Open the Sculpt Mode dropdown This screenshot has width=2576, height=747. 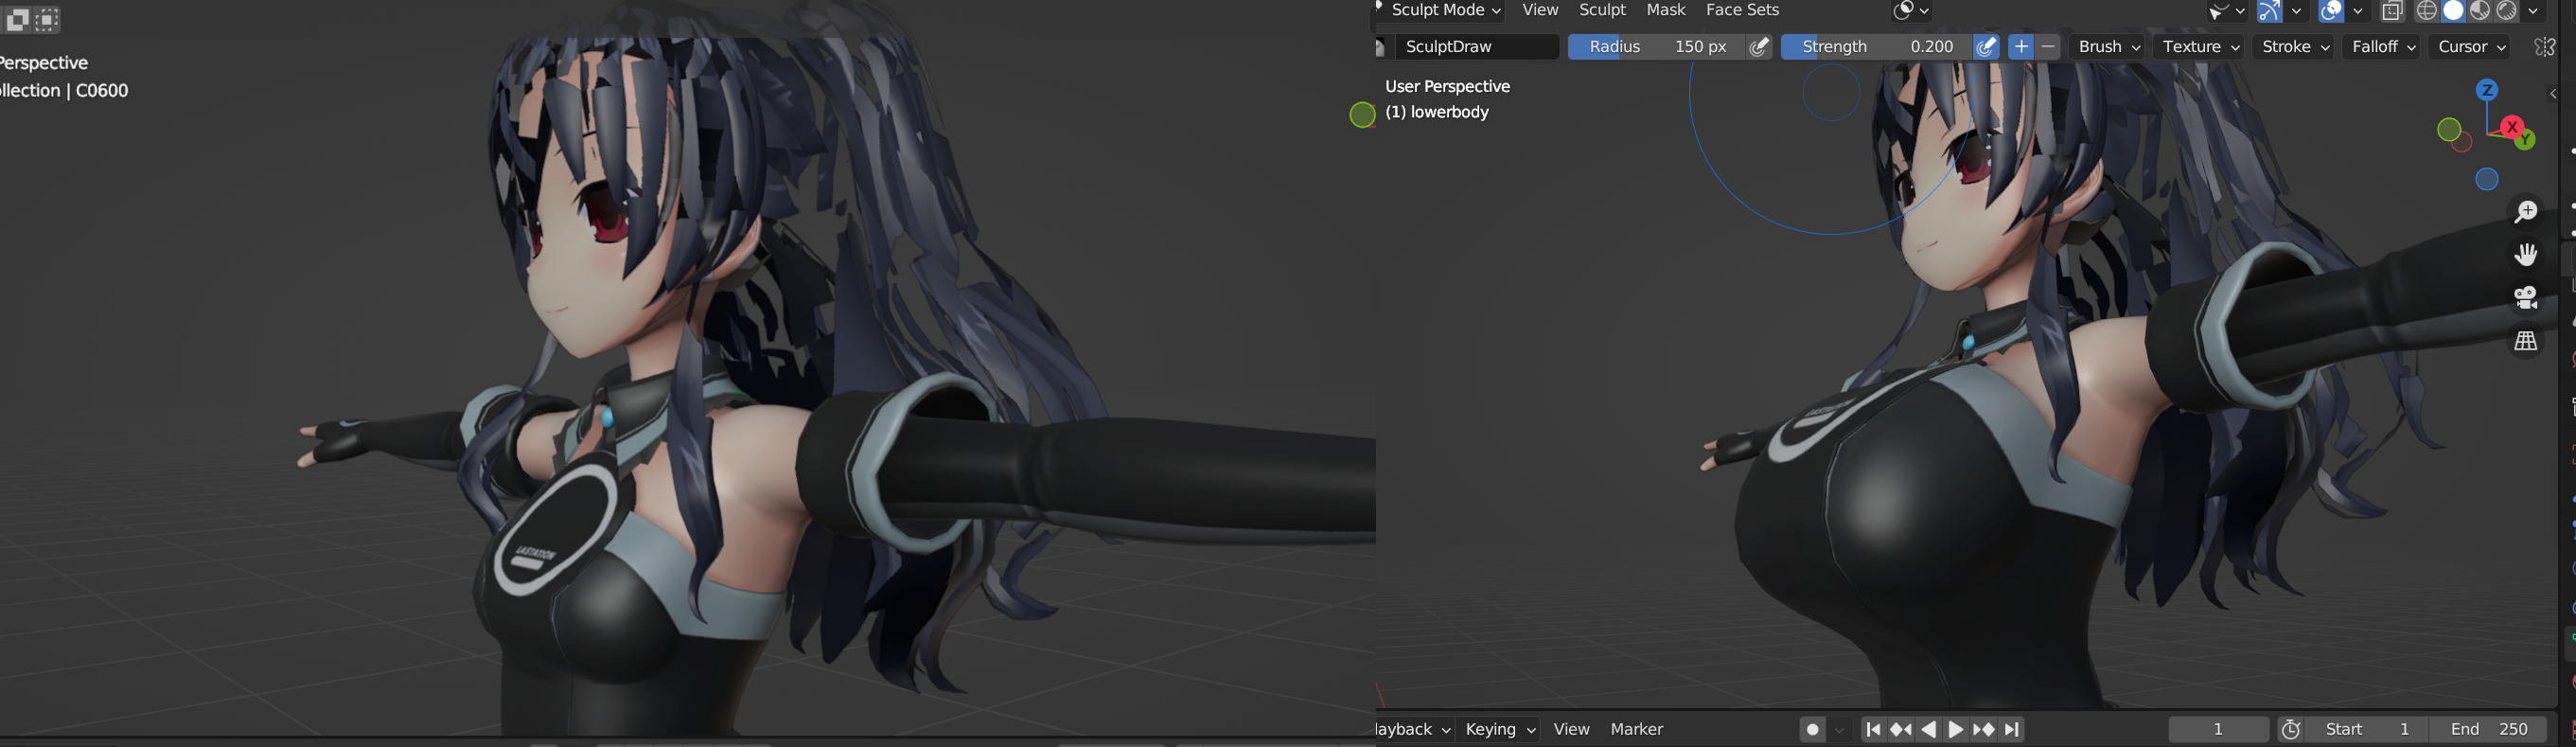1445,10
